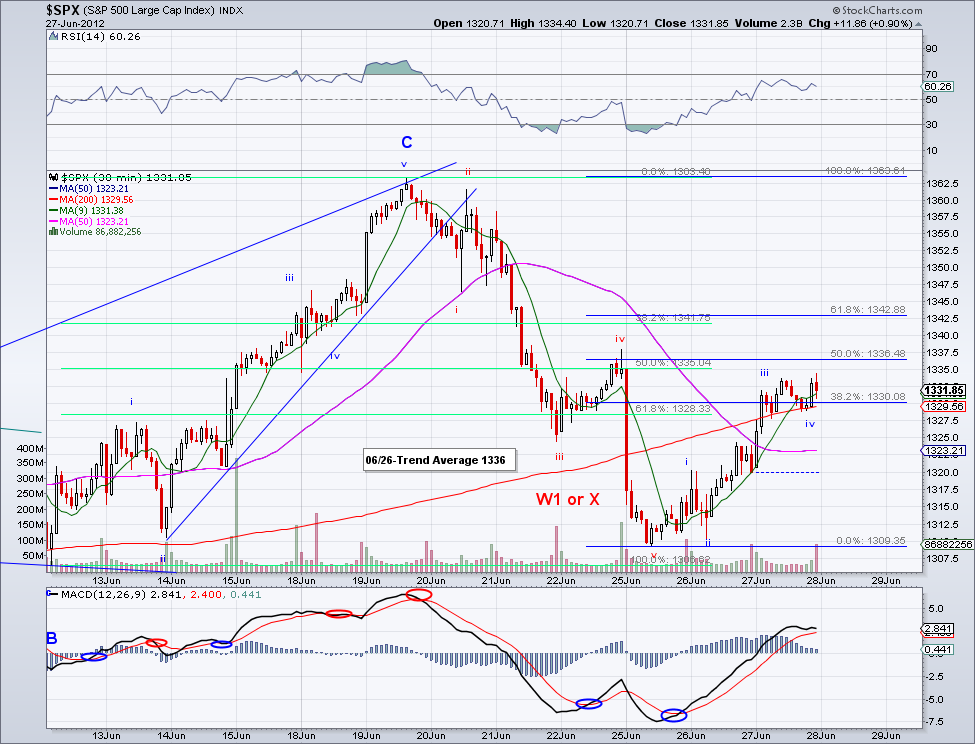Click the 60.26 RSI value tag on right axis
The height and width of the screenshot is (744, 975).
click(x=938, y=86)
